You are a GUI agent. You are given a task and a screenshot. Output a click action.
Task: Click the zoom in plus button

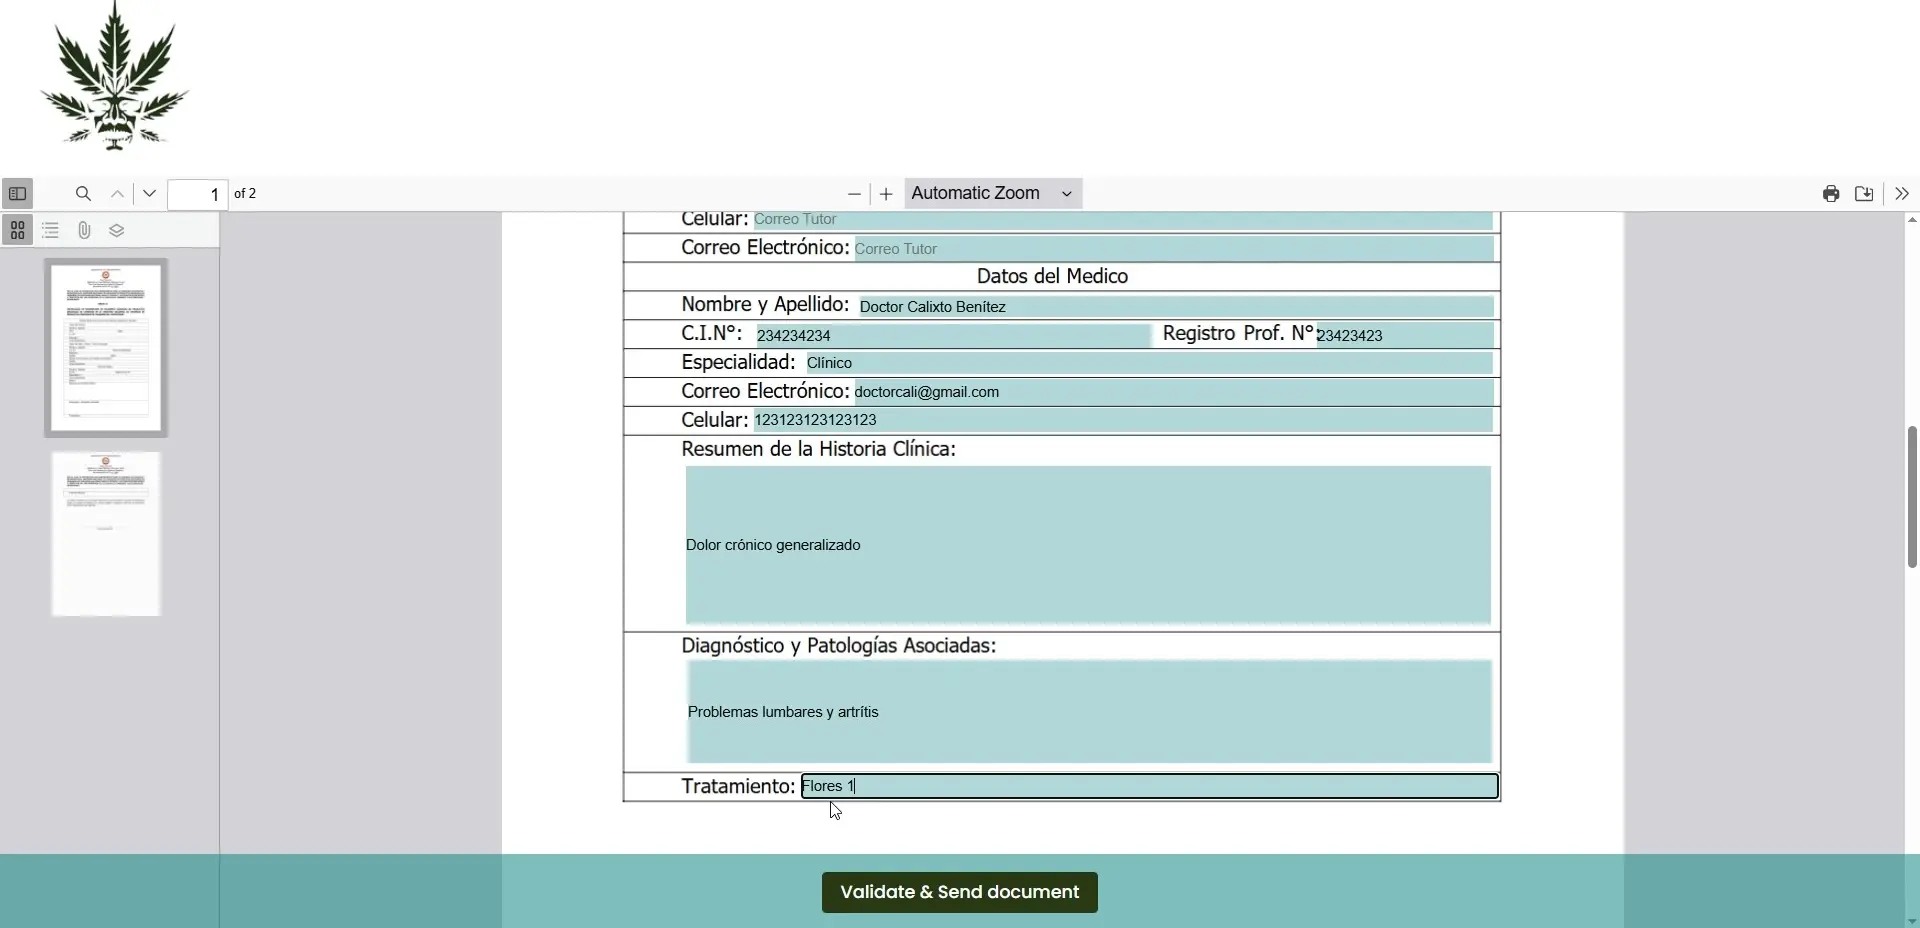pyautogui.click(x=886, y=194)
